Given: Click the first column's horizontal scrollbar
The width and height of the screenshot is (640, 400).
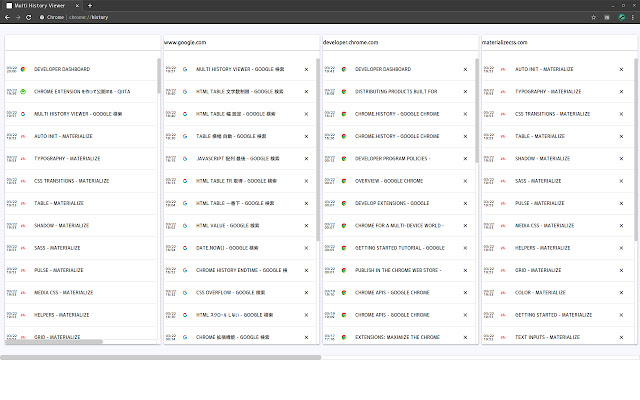Looking at the screenshot, I should click(54, 342).
